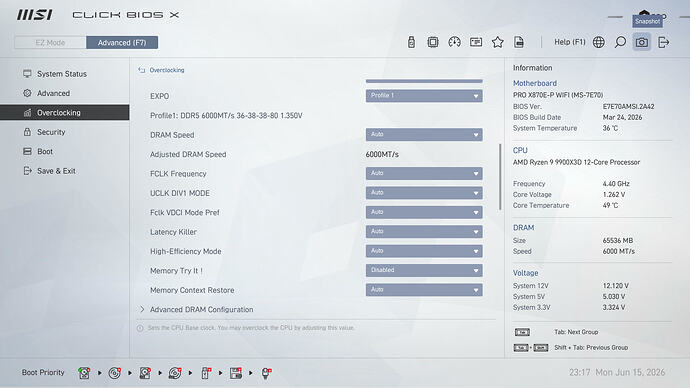Viewport: 690px width, 388px height.
Task: Take a Snapshot with the camera icon
Action: pos(642,42)
